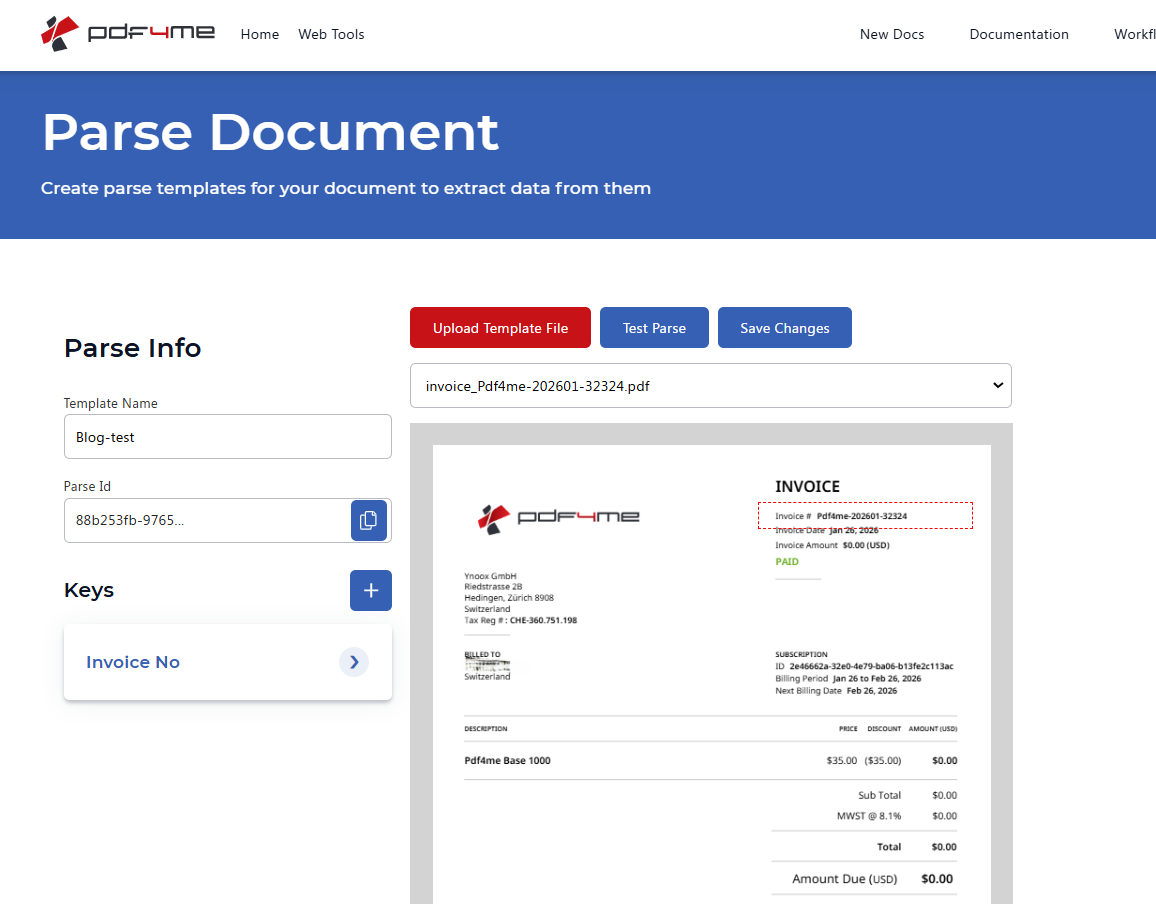Select the Invoice No key entry
1156x904 pixels.
coord(133,661)
